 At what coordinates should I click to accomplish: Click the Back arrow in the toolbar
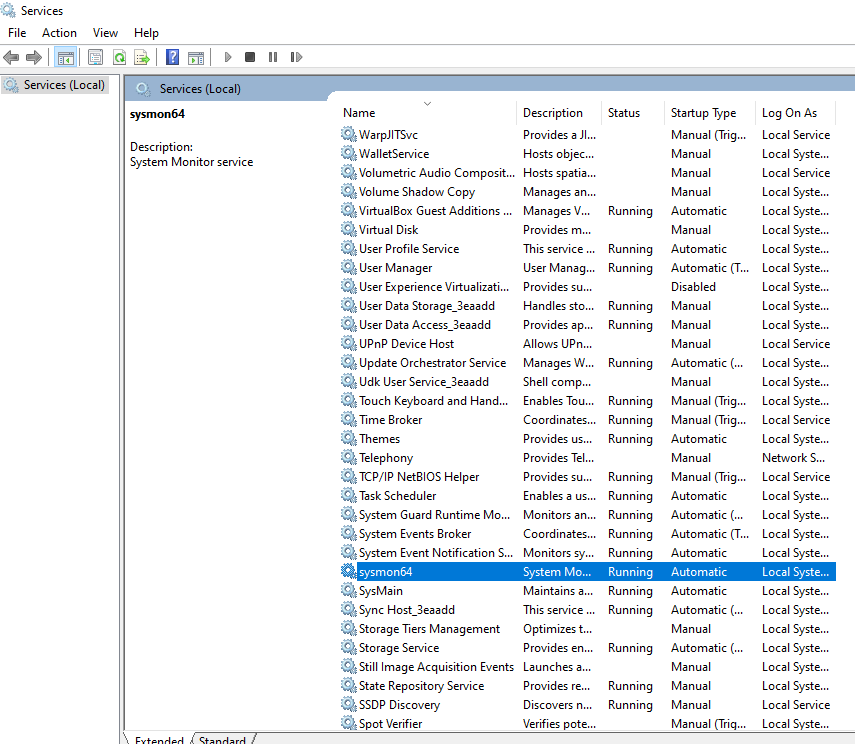pyautogui.click(x=12, y=58)
